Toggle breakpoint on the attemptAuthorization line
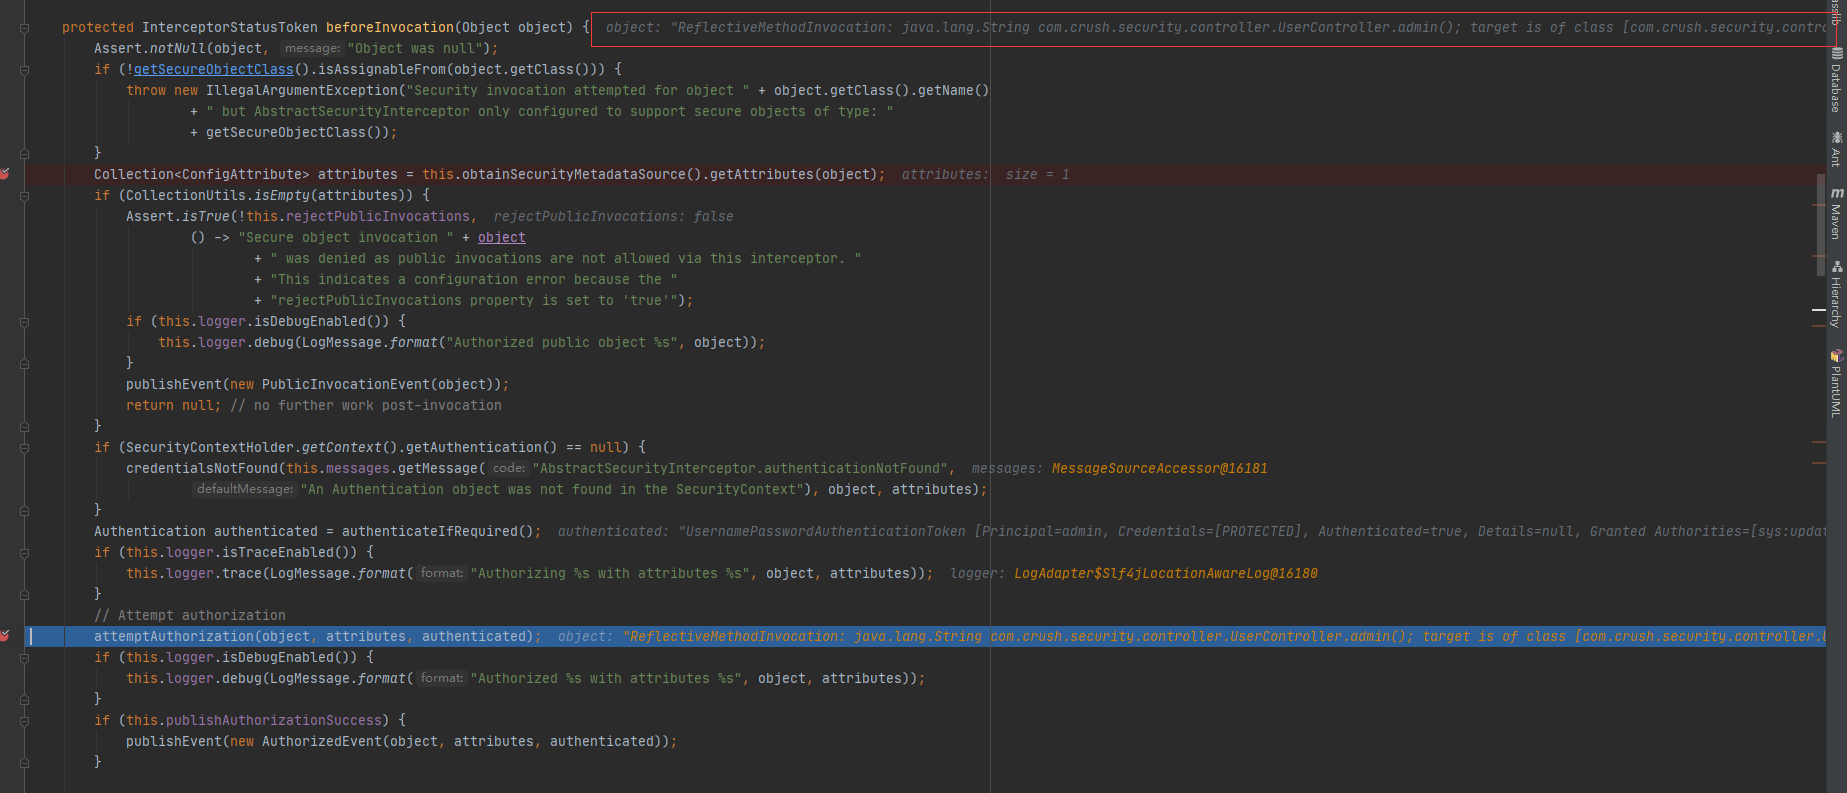 pos(4,636)
